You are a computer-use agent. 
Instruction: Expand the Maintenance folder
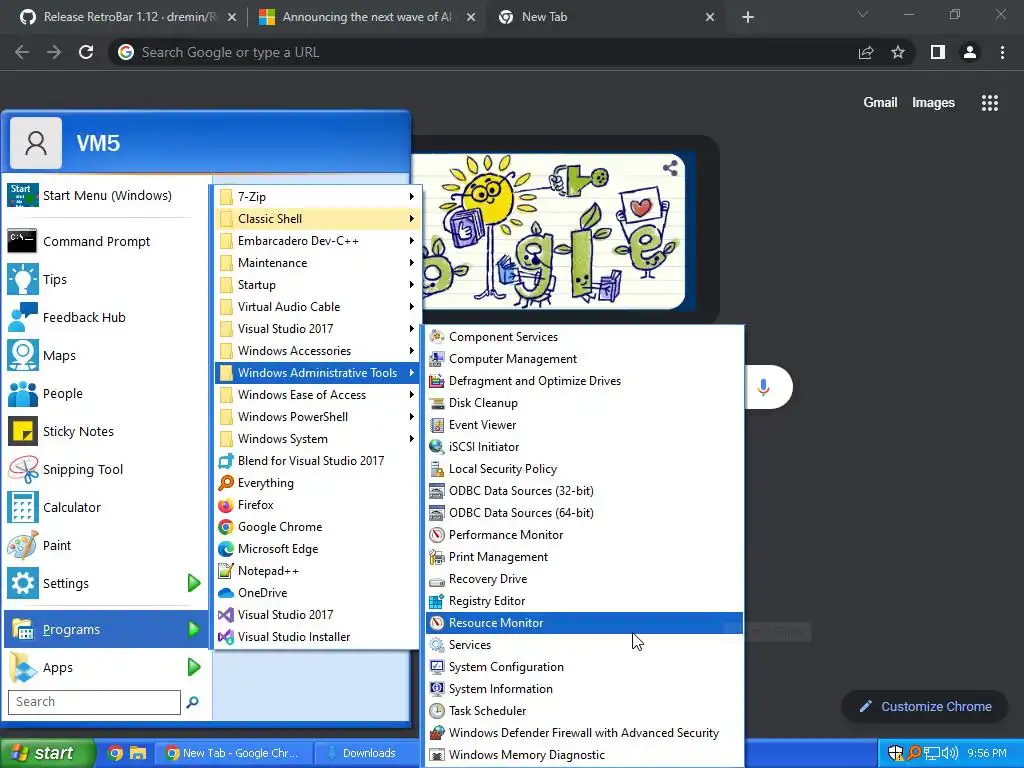[x=317, y=263]
